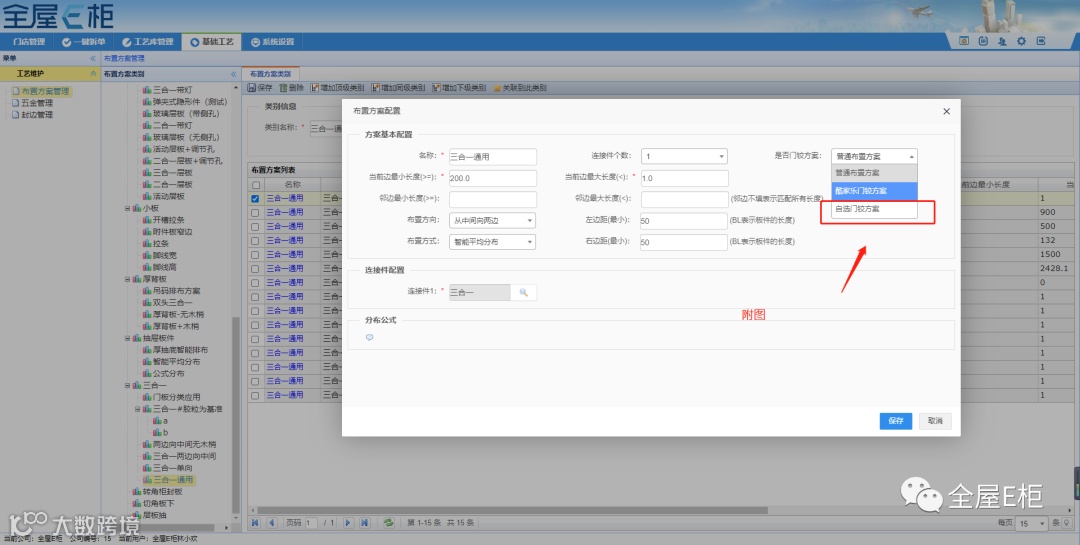Switch to the 一键拆单 top tab

[x=83, y=41]
